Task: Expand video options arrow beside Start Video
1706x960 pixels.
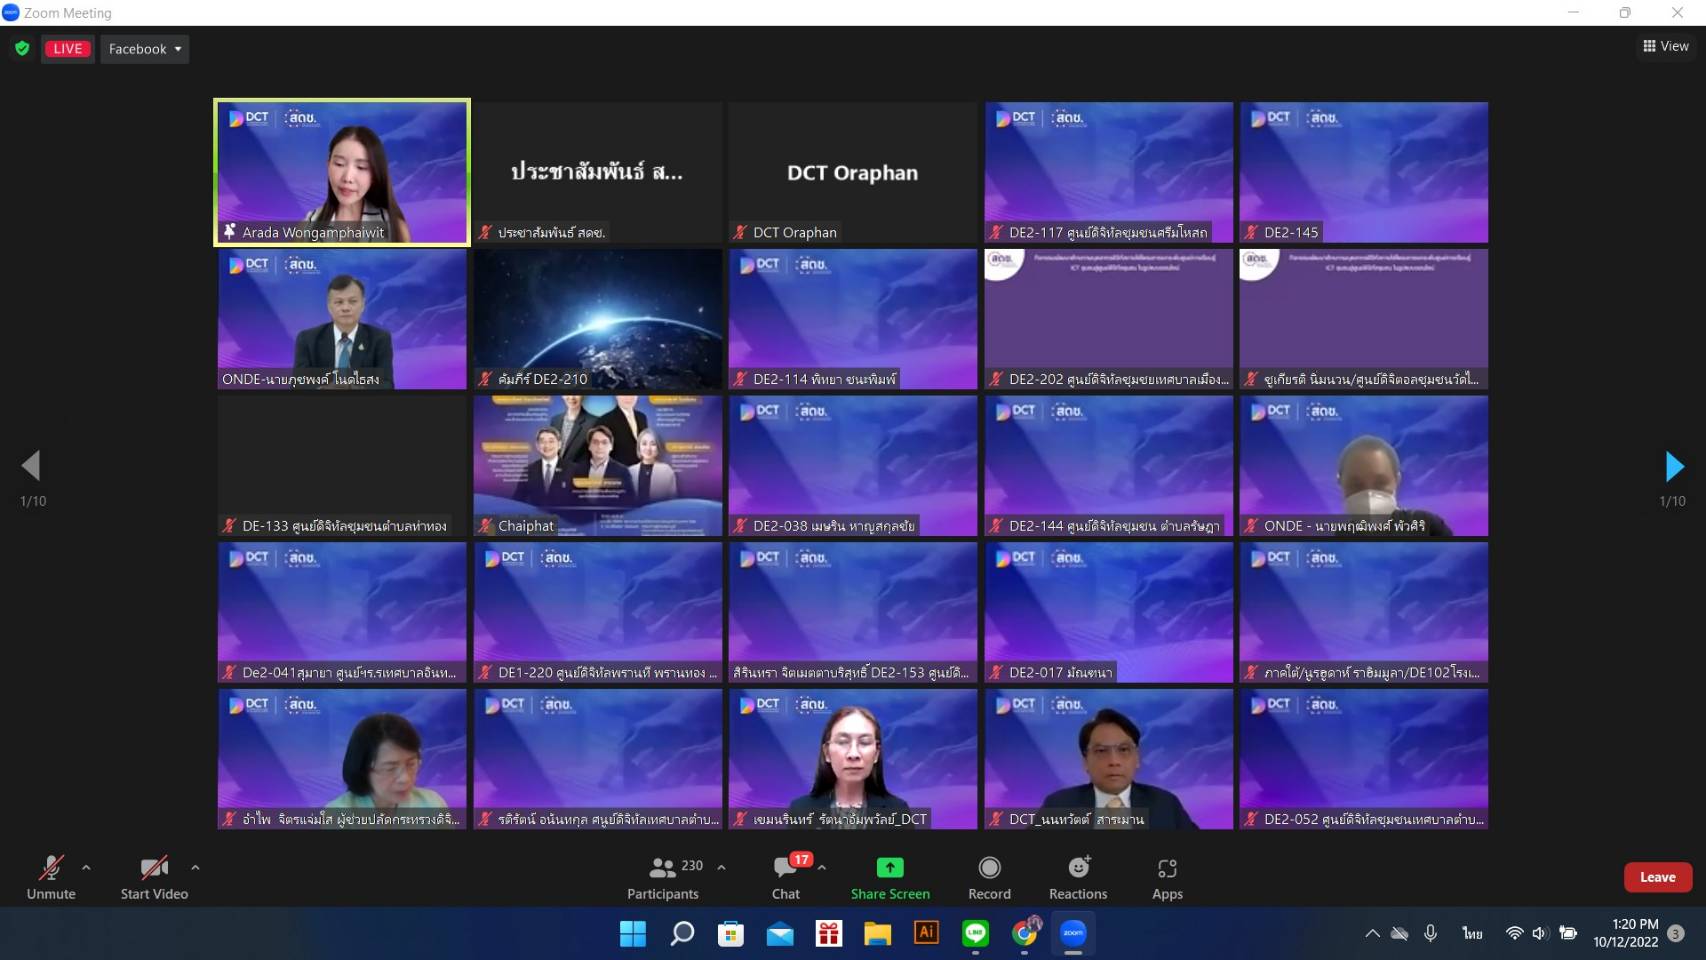Action: click(x=195, y=867)
